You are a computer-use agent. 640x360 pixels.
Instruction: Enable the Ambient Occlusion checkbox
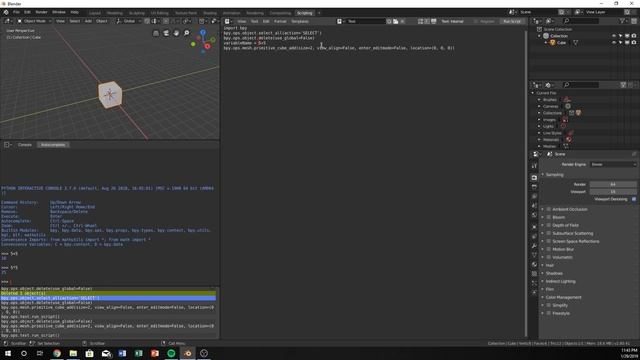[x=549, y=209]
